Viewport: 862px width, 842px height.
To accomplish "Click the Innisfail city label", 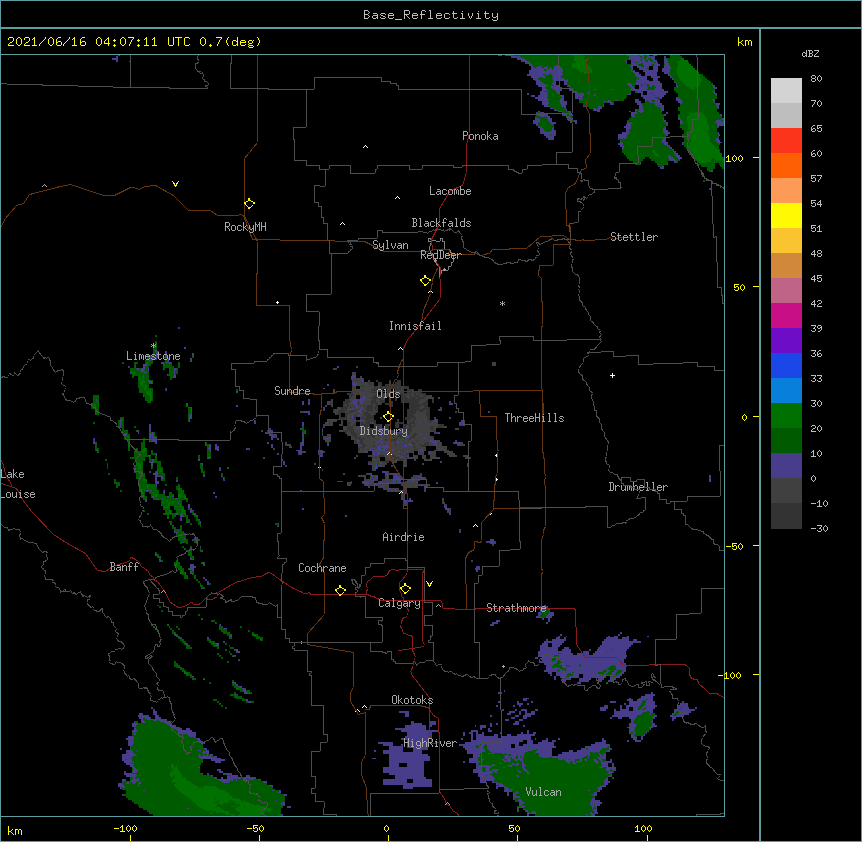I will pos(415,326).
